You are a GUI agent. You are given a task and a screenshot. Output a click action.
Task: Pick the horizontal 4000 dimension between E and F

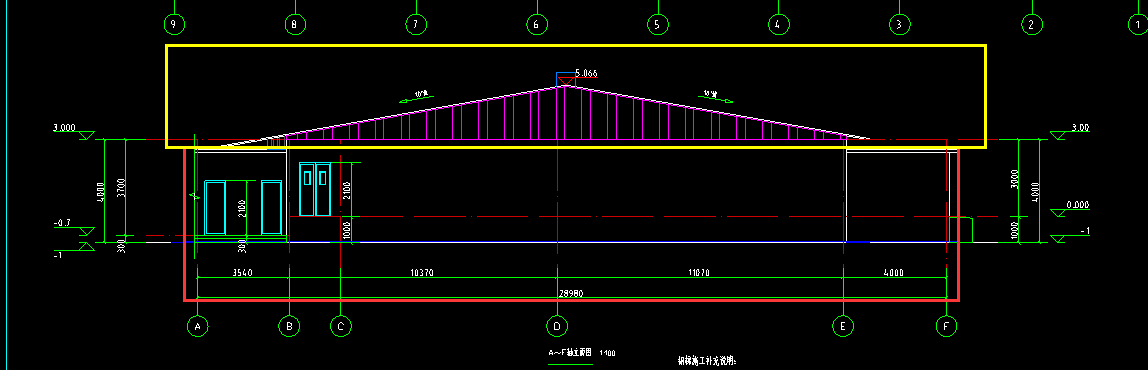[x=893, y=273]
